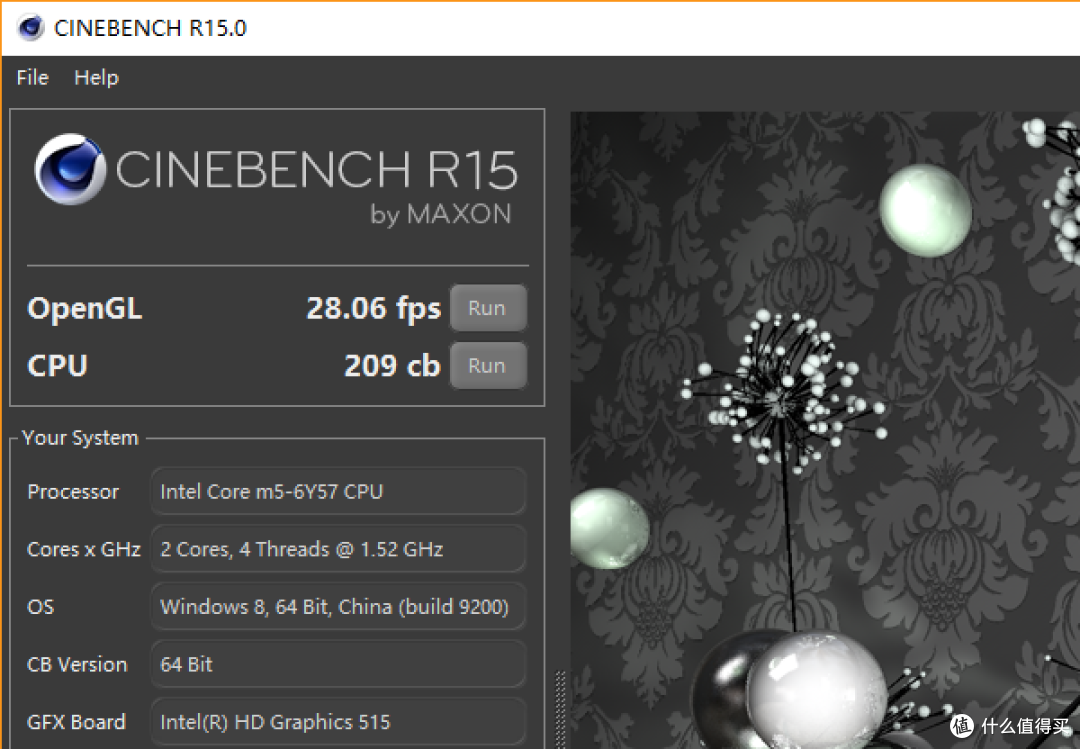This screenshot has height=749, width=1080.
Task: Click the rendered scene preview image
Action: (825, 430)
